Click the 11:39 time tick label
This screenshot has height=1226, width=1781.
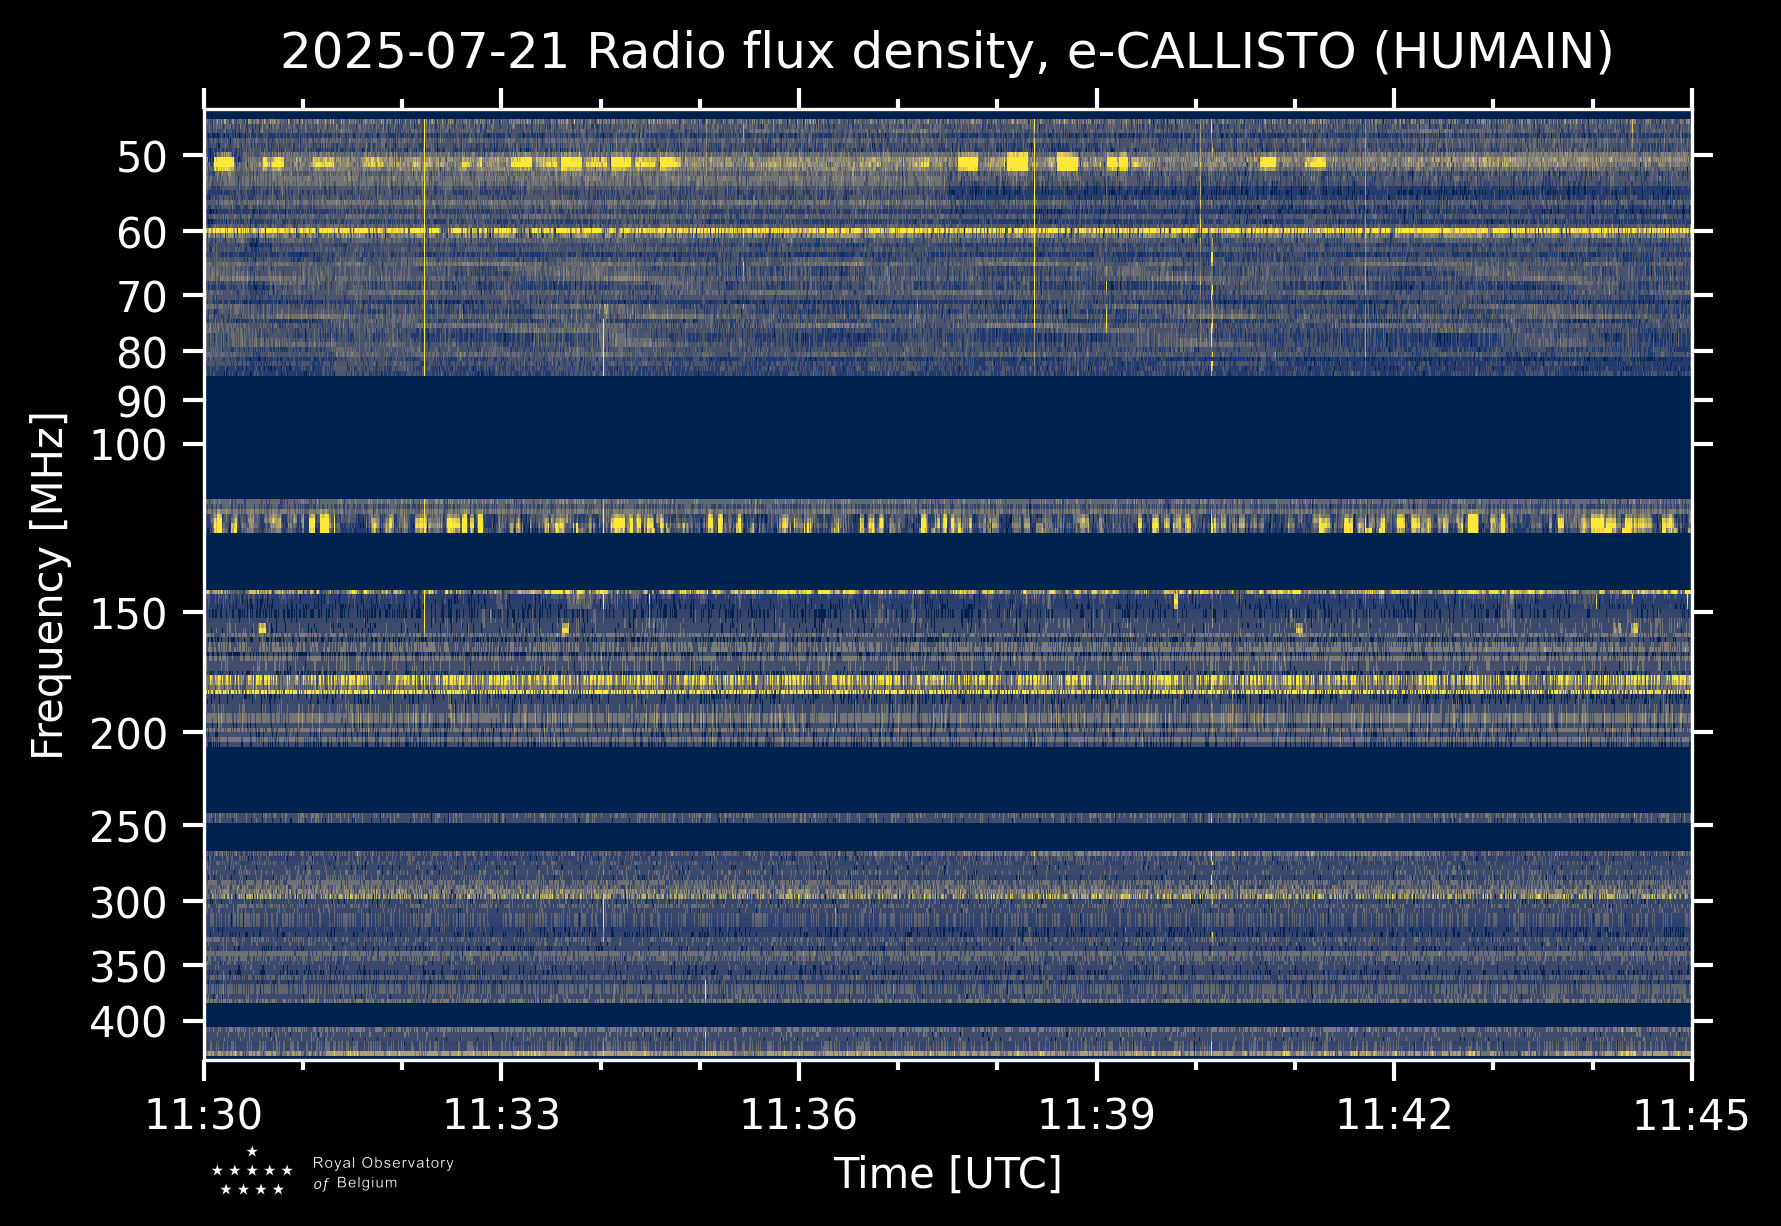(x=1096, y=1115)
